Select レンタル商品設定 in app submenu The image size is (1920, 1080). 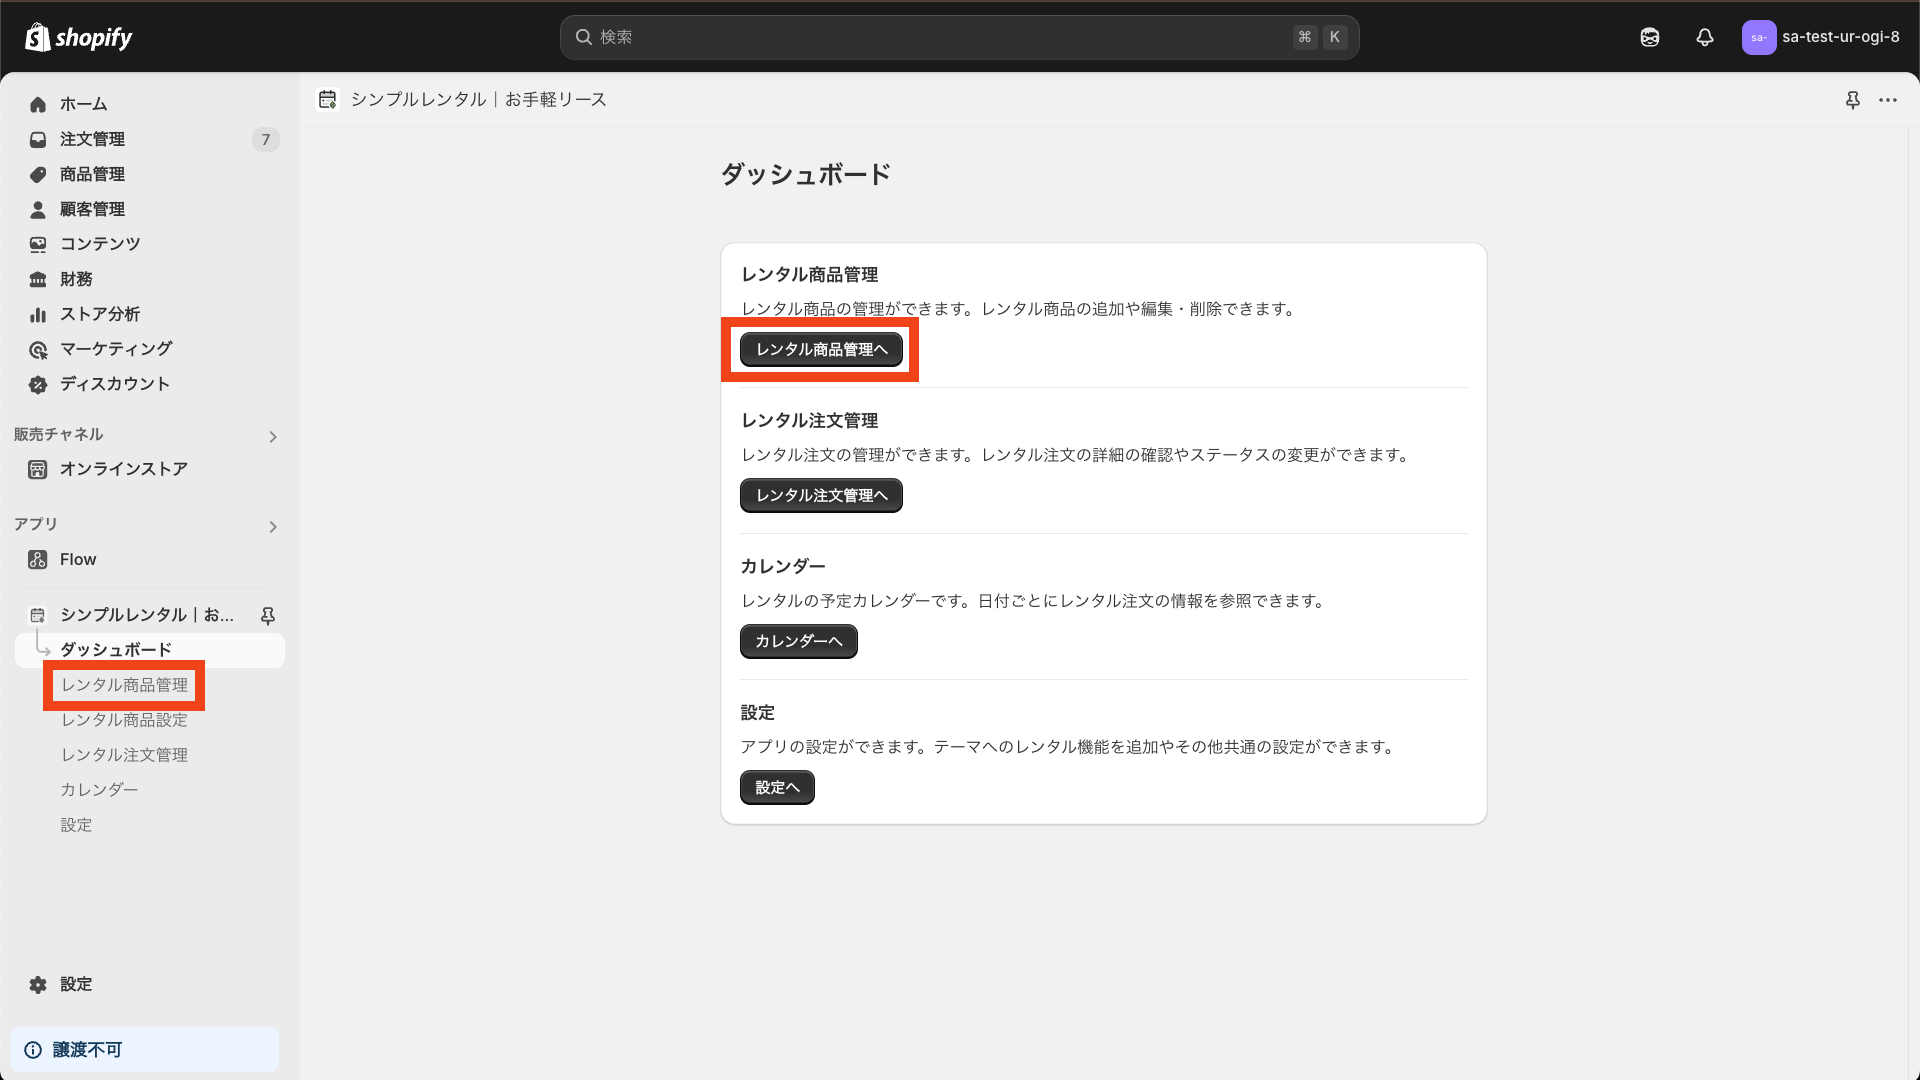[124, 720]
